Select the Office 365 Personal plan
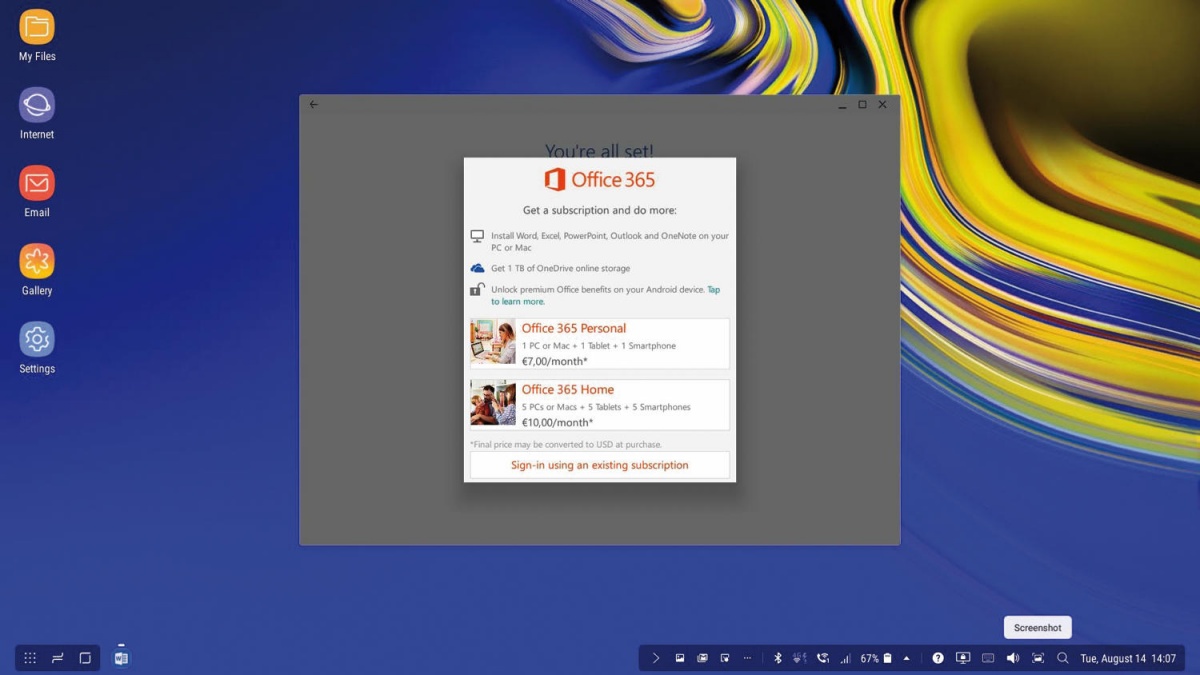 [600, 344]
